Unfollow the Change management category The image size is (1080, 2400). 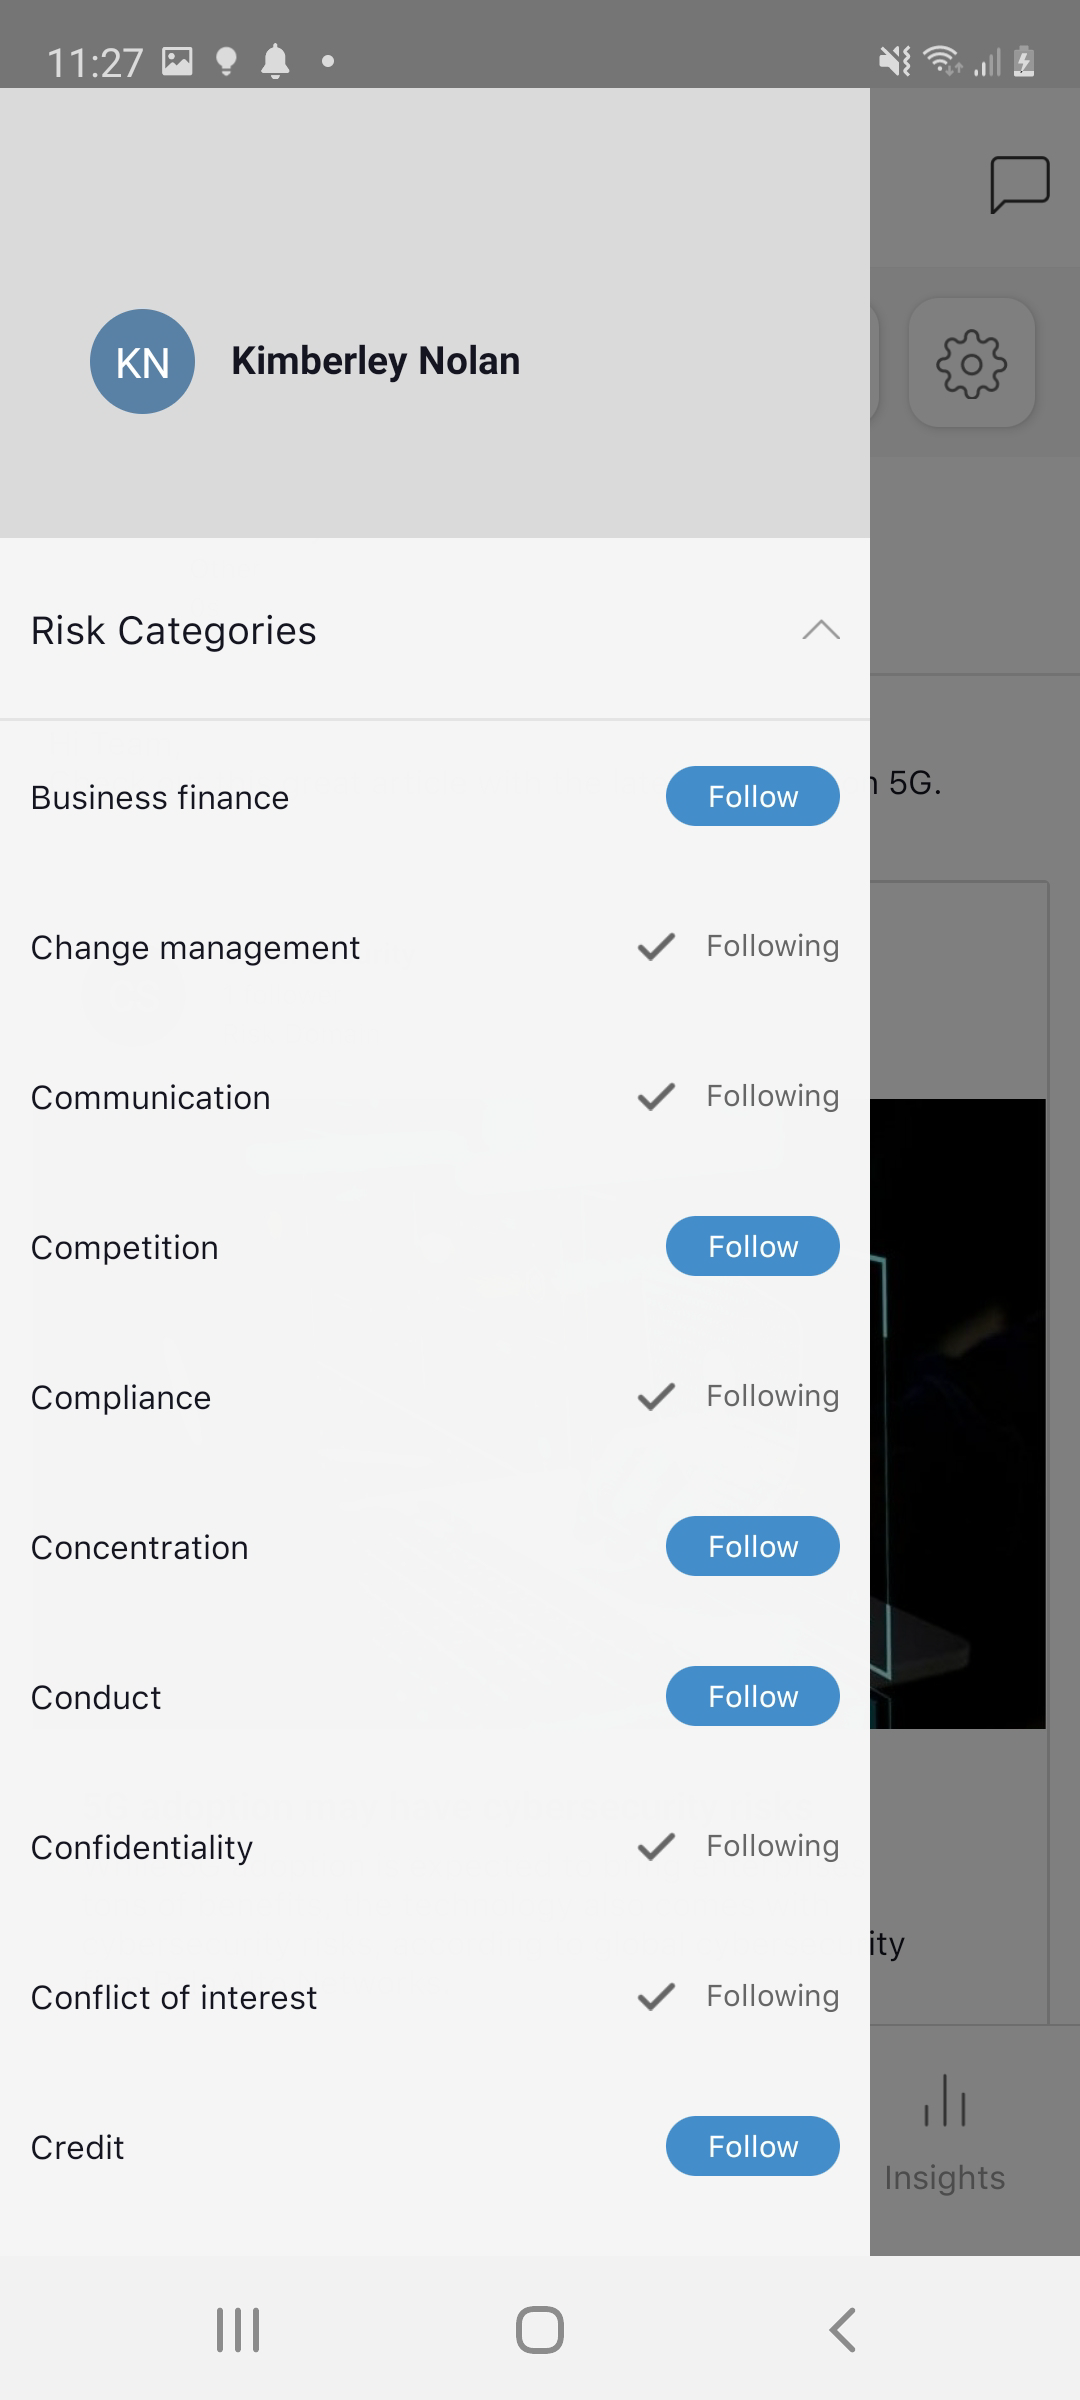pyautogui.click(x=738, y=946)
